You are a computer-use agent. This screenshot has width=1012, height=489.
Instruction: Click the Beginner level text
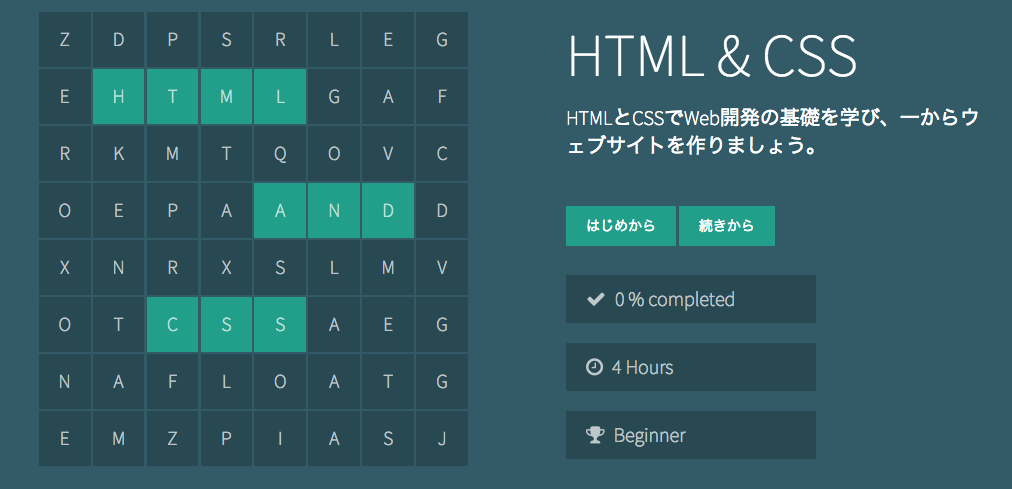point(649,435)
